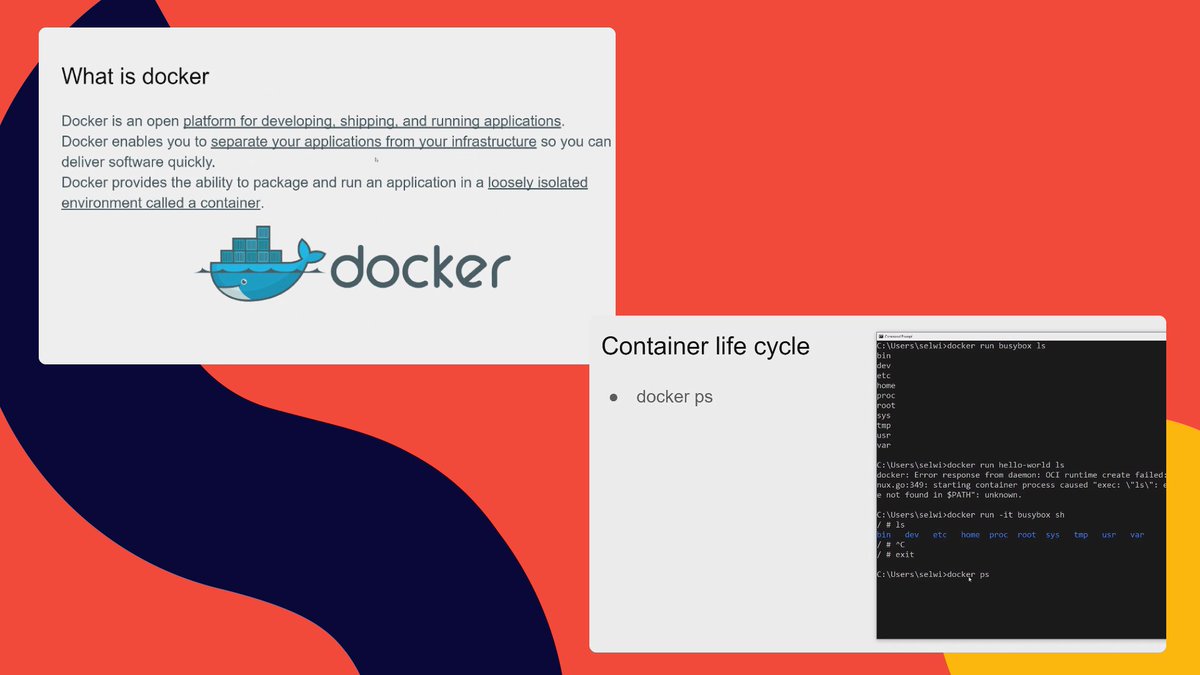Click the '/ # ^C' shell line
This screenshot has height=675, width=1200.
(890, 545)
